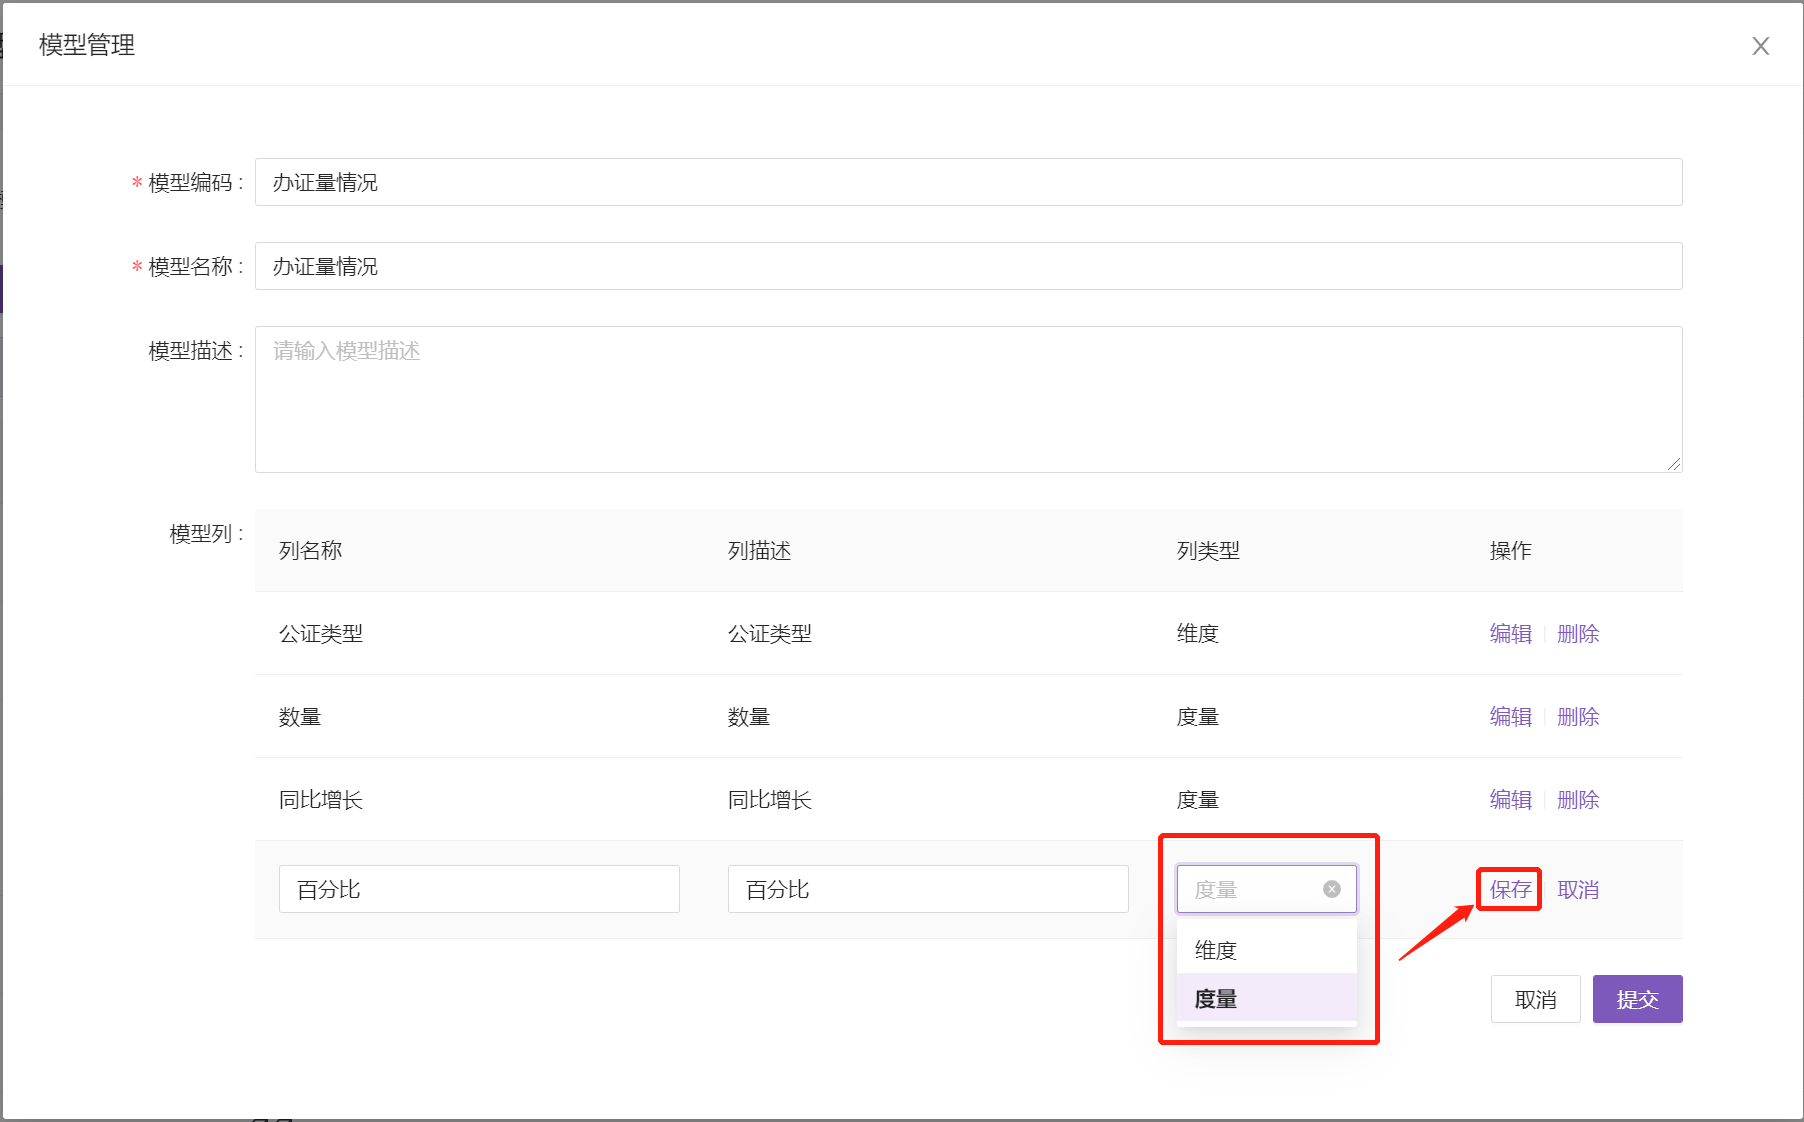
Task: Click the 模型编码 input field
Action: pos(968,182)
